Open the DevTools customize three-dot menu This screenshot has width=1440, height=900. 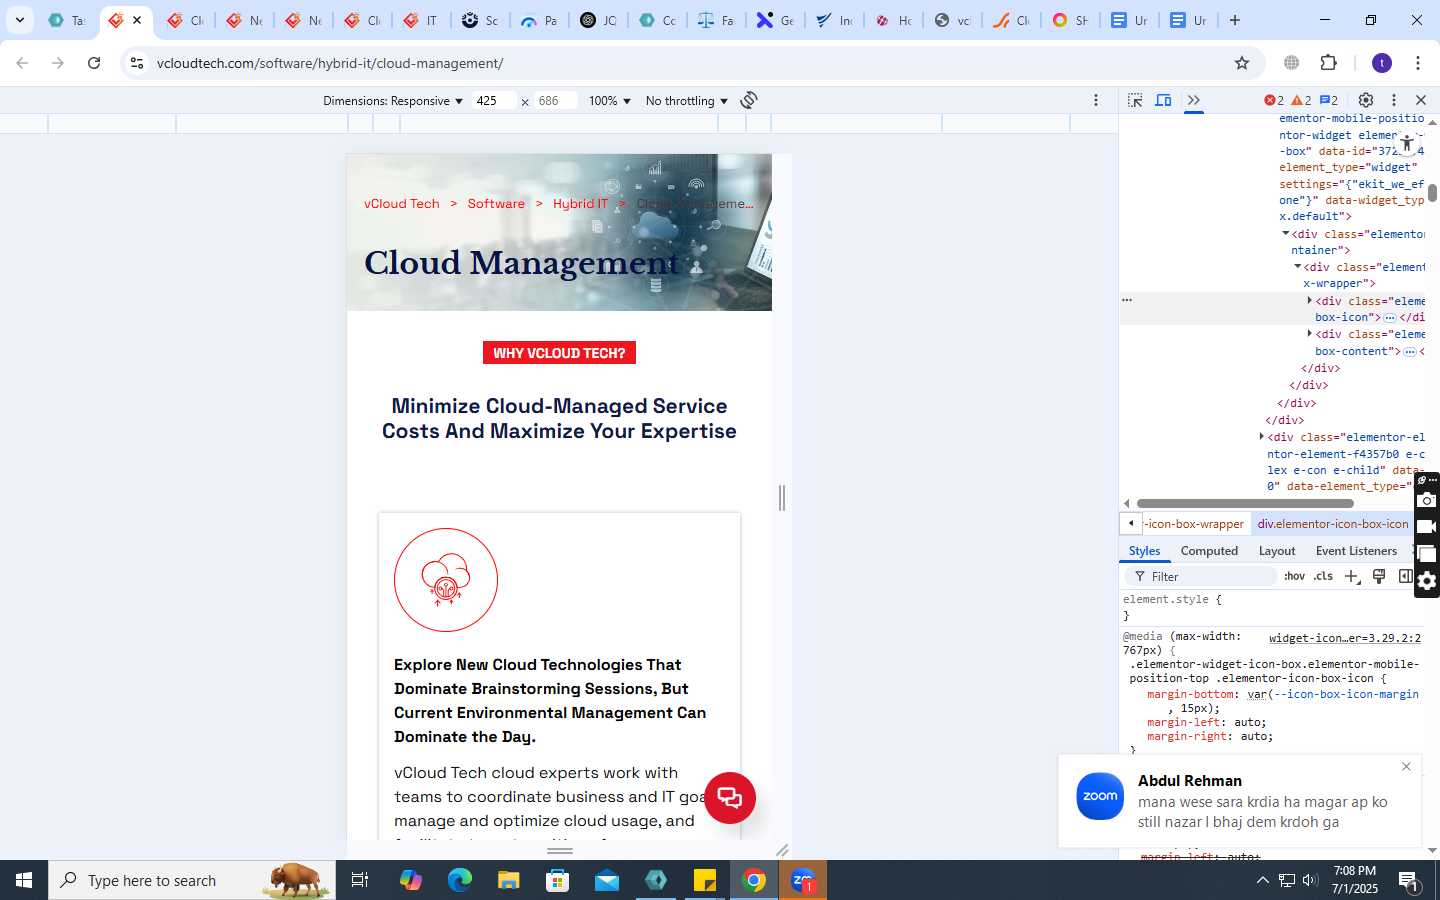(x=1394, y=100)
